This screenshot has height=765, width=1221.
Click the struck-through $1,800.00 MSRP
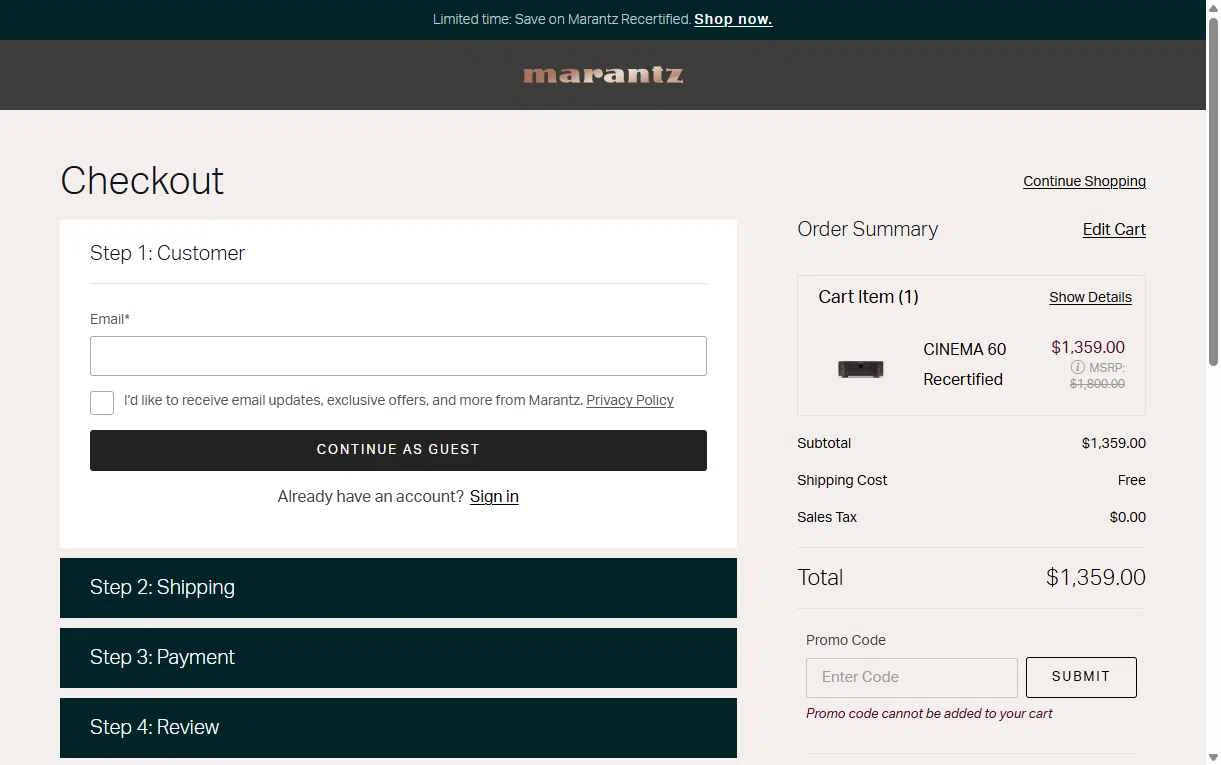(1097, 383)
